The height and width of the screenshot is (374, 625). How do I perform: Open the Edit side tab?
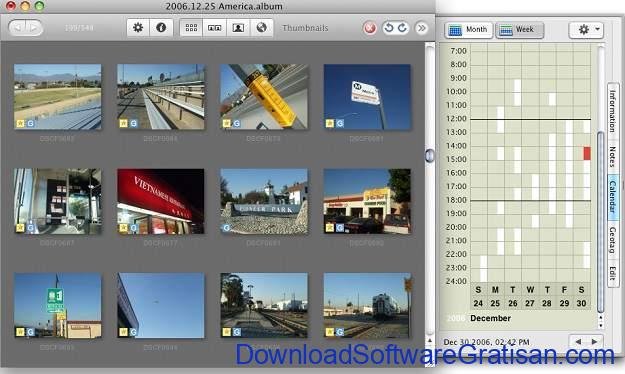pos(612,273)
